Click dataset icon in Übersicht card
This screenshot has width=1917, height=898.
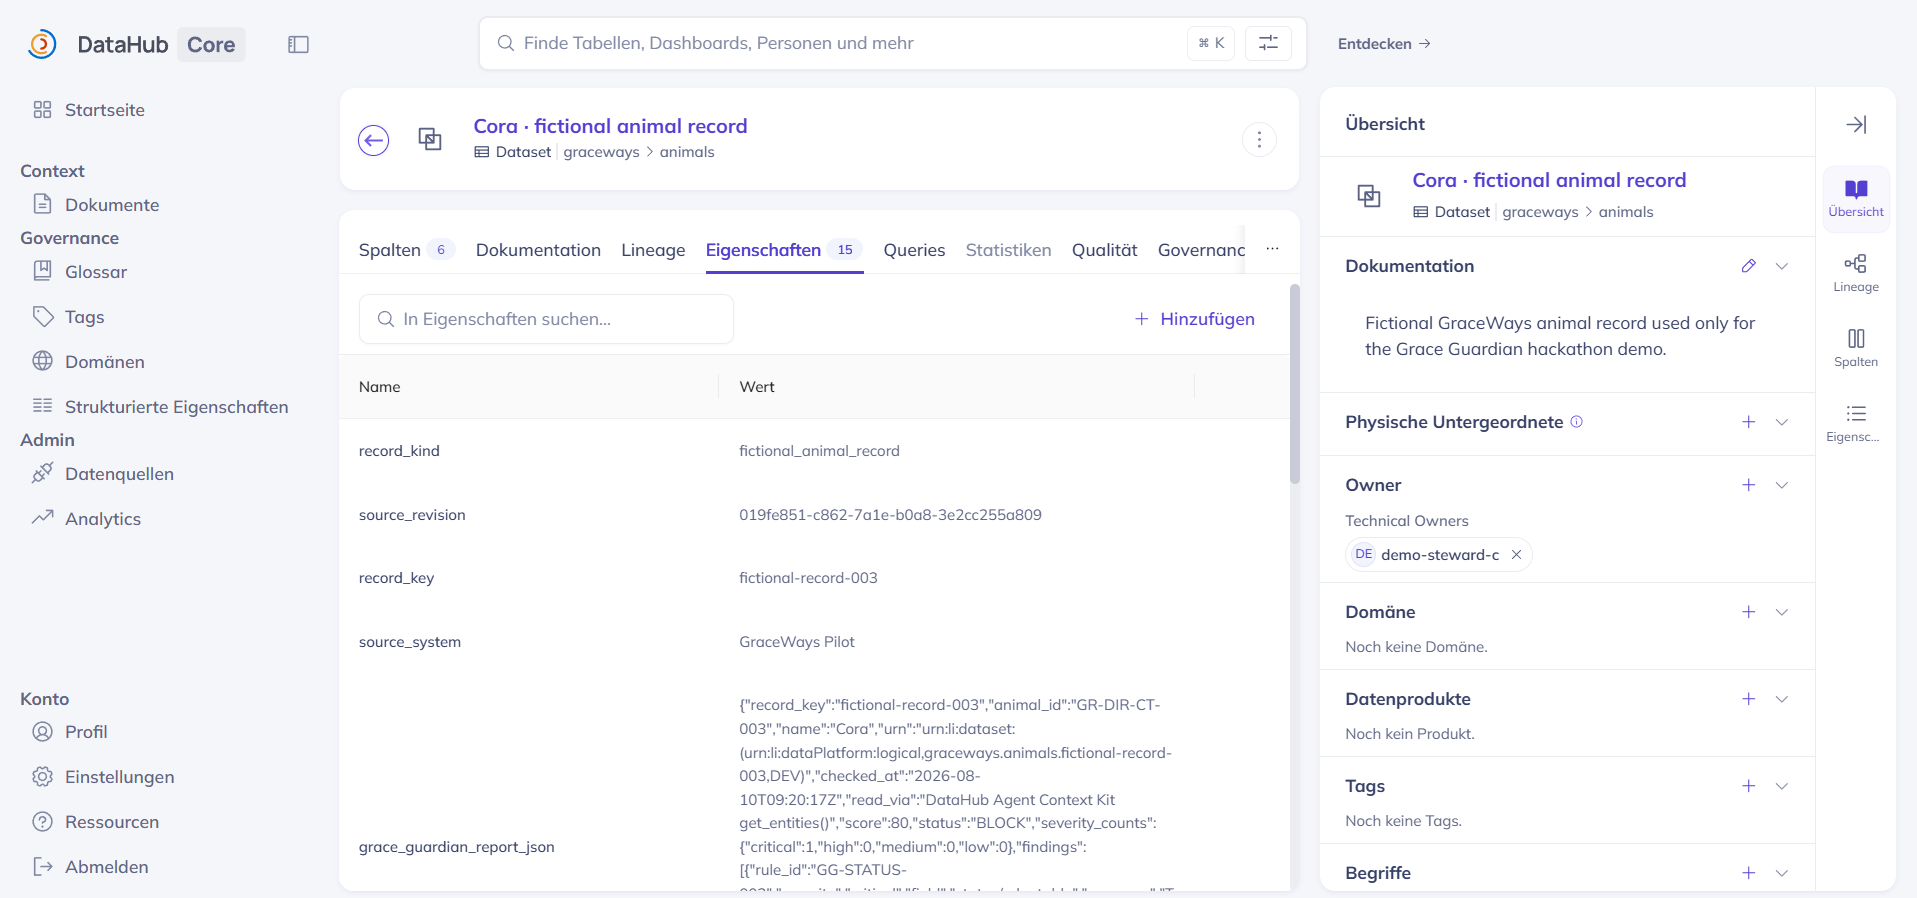tap(1369, 196)
